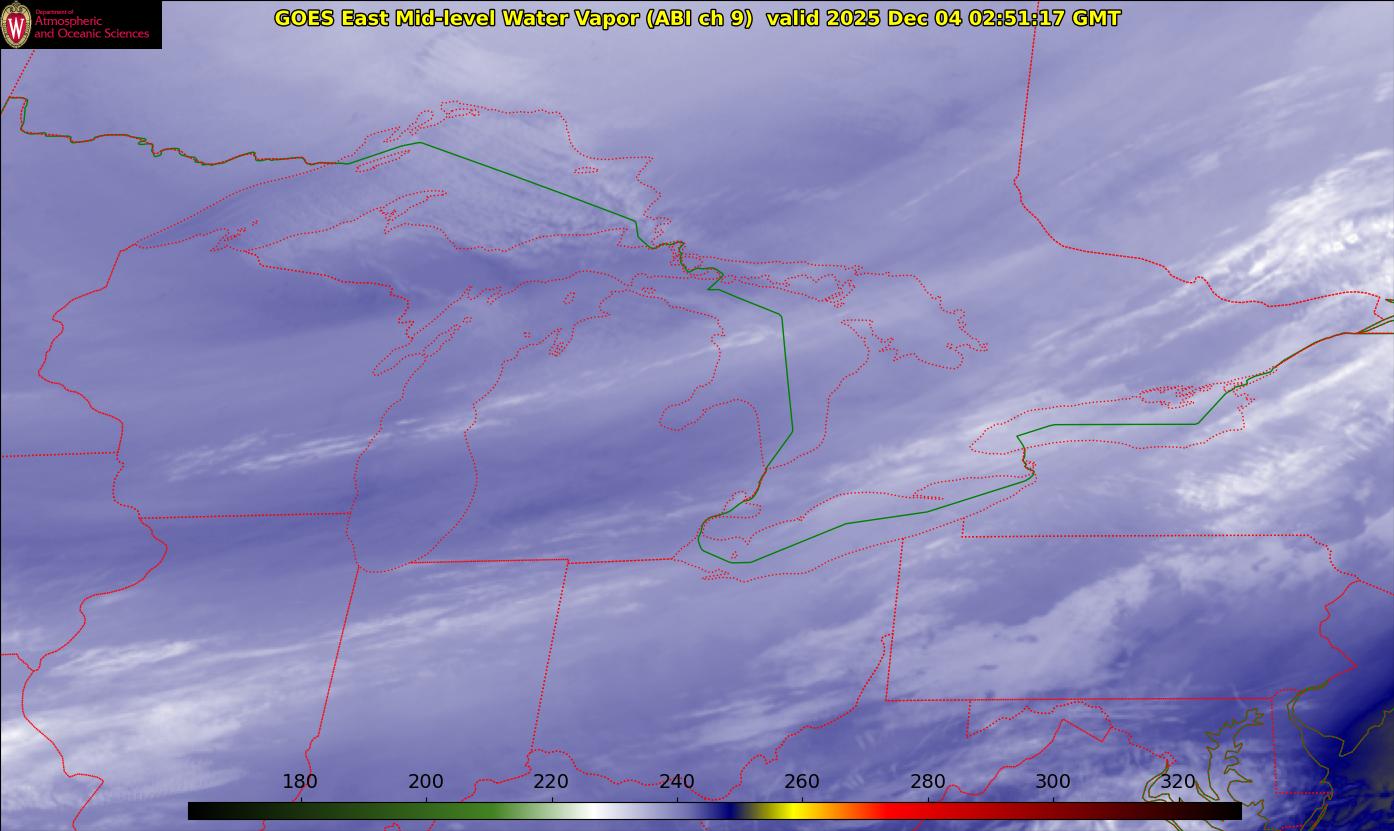Viewport: 1394px width, 831px height.
Task: Click the 280 tick label on colorbar
Action: point(928,782)
